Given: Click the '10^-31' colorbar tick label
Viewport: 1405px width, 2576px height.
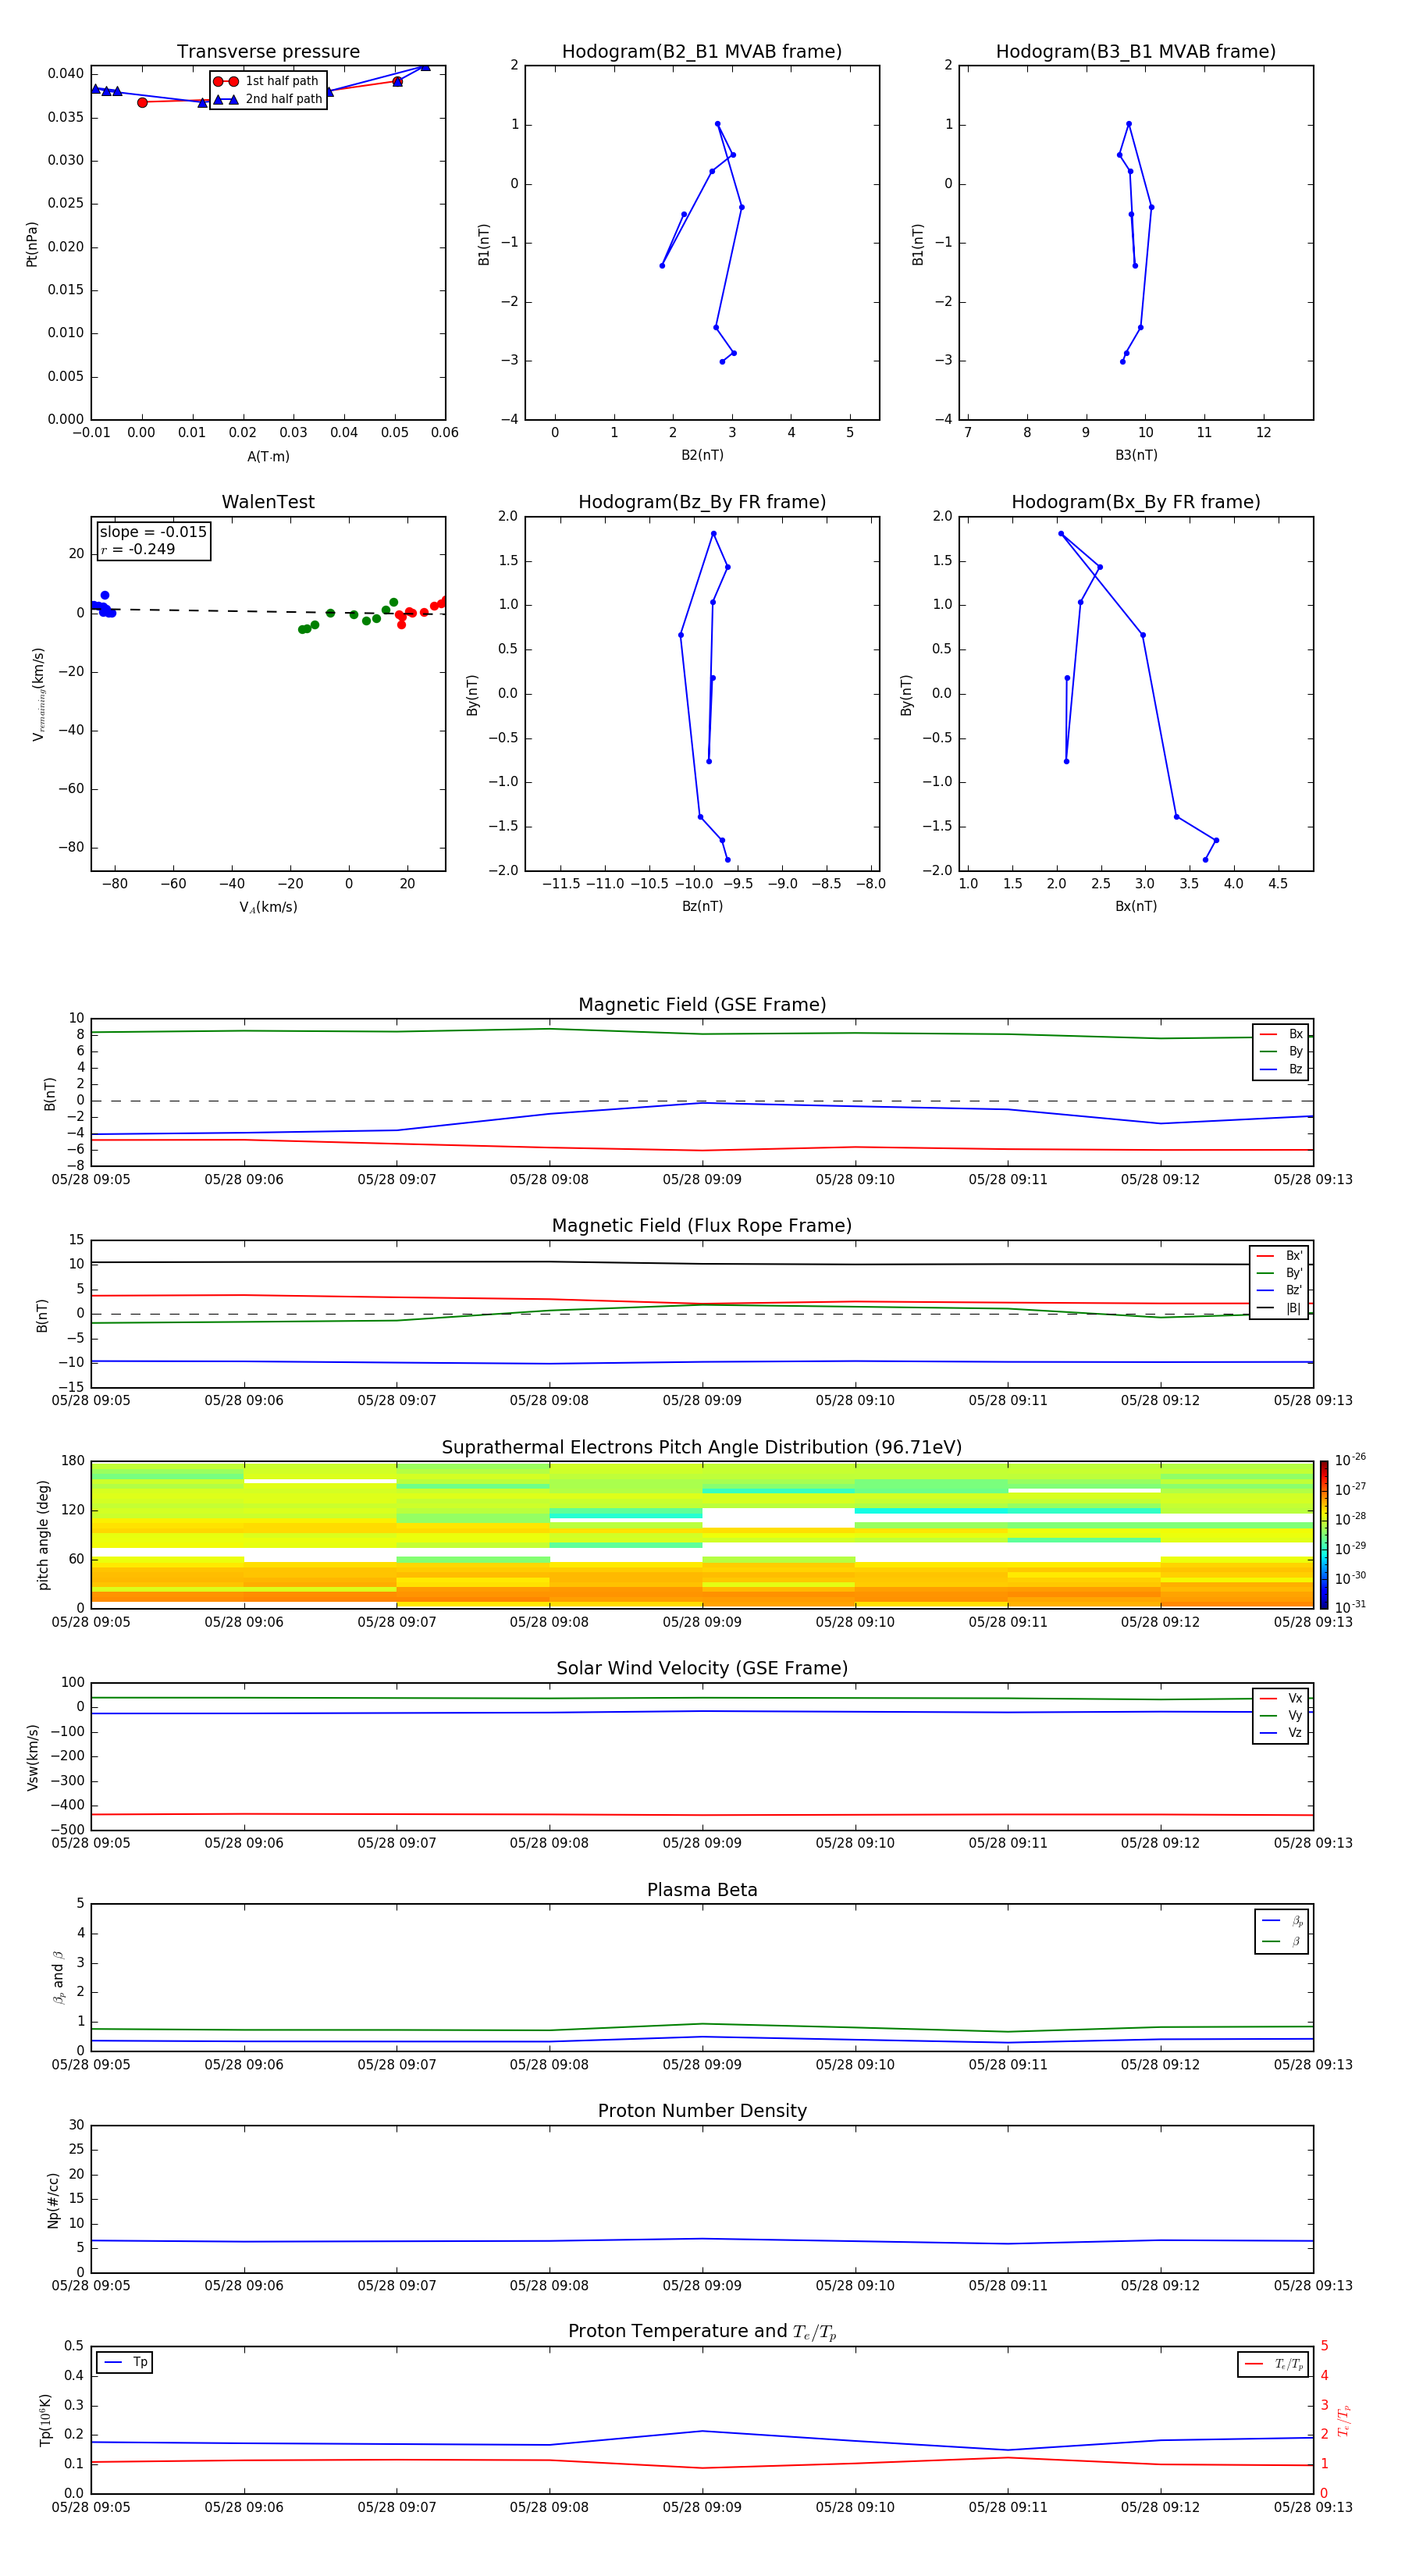Looking at the screenshot, I should coord(1350,1607).
